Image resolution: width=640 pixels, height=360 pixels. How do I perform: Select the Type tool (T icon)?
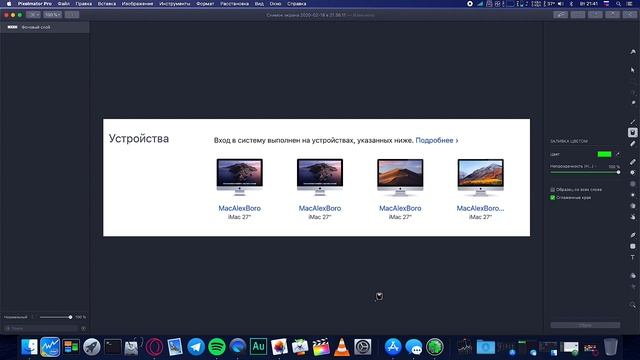coord(633,258)
